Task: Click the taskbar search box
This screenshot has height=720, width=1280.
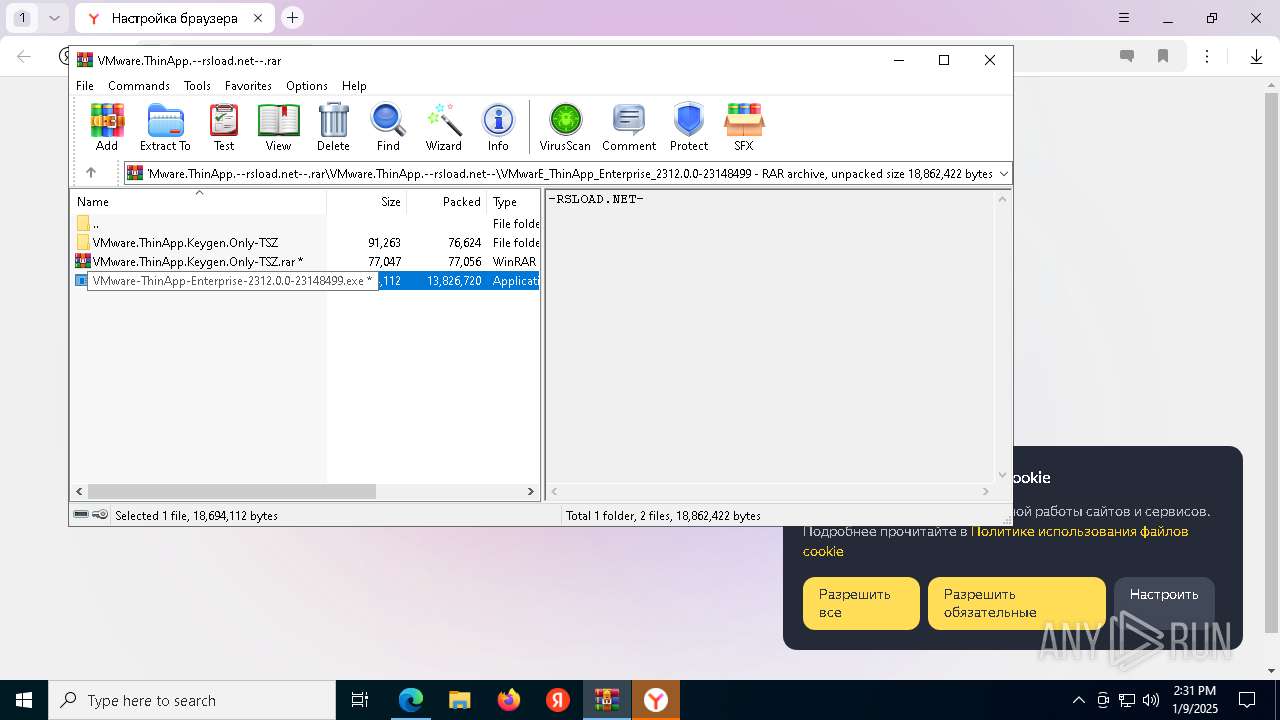Action: 192,700
